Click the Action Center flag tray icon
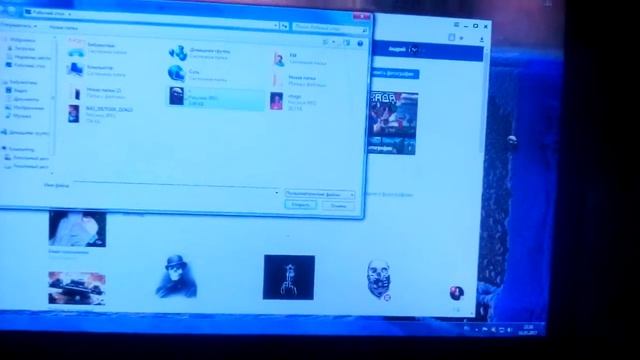The height and width of the screenshot is (360, 640). tap(485, 329)
